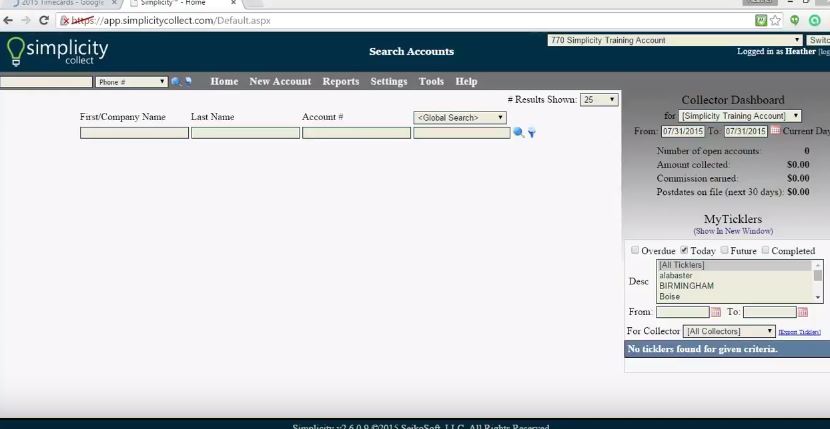Viewport: 830px width, 429px height.
Task: Select BIRMINGHAM in the Desc list
Action: (735, 286)
